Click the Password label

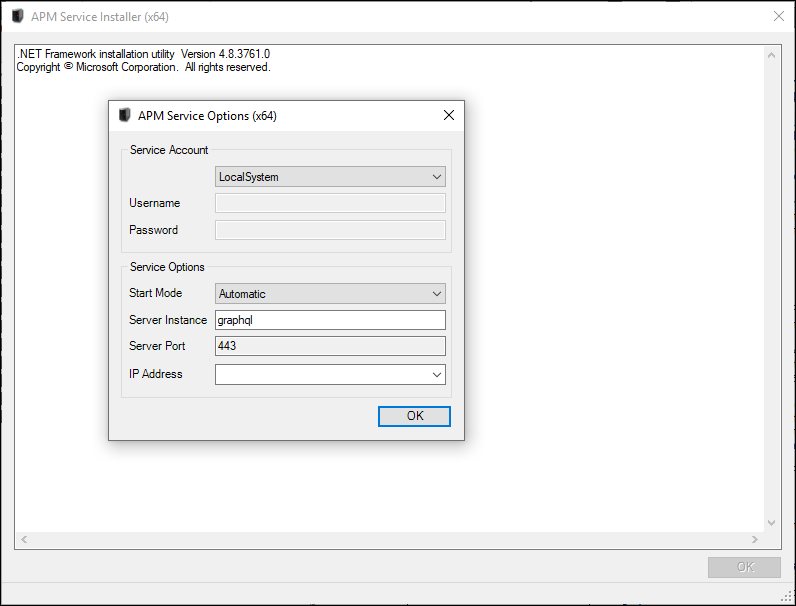(x=153, y=230)
